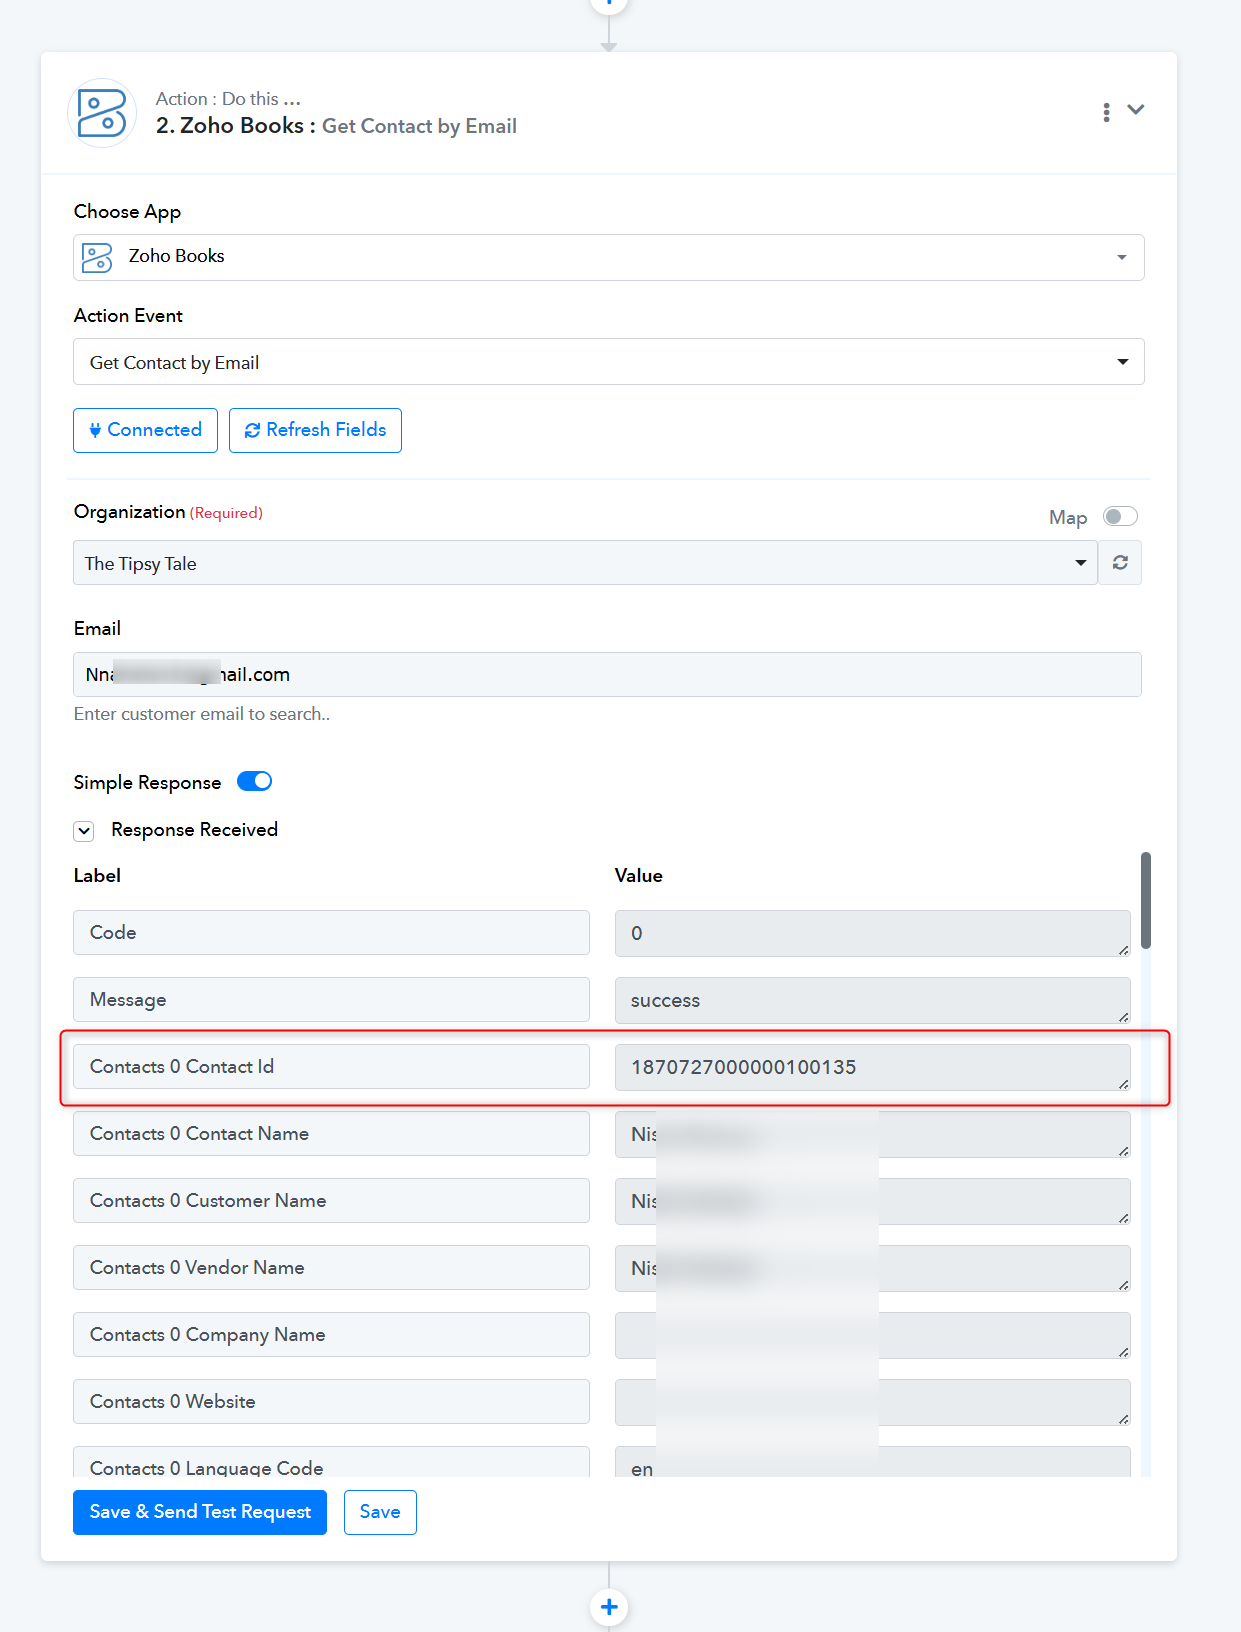Collapse the action step with chevron
Viewport: 1241px width, 1632px height.
1136,110
